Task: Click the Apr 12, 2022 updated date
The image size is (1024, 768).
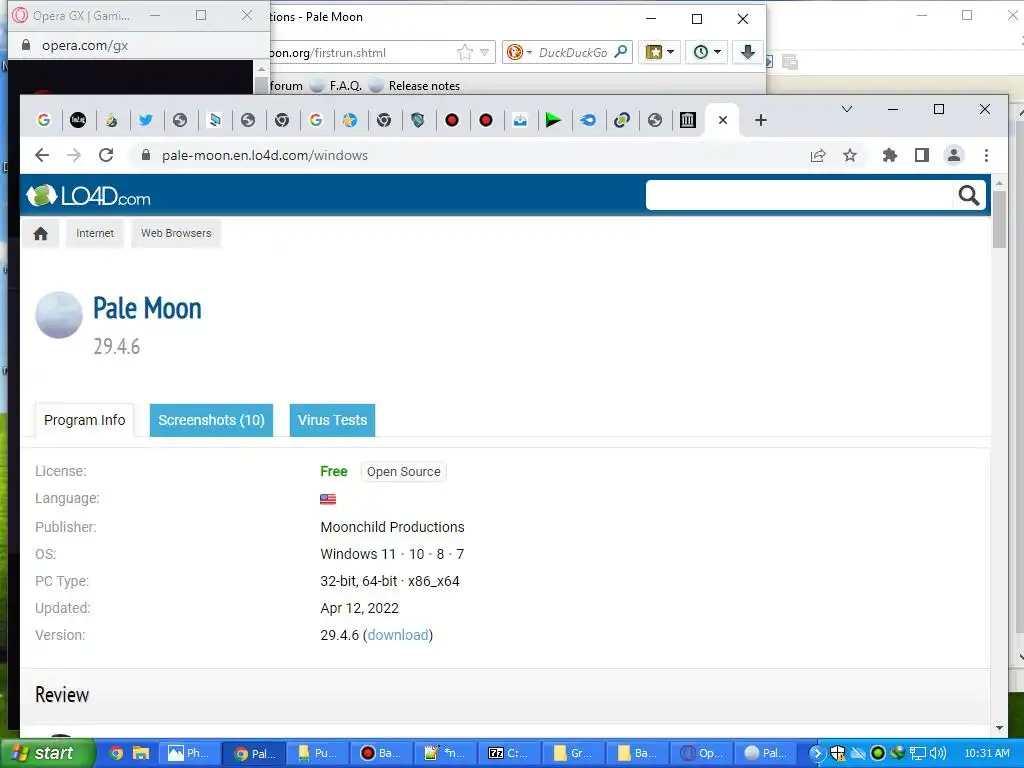Action: 359,609
